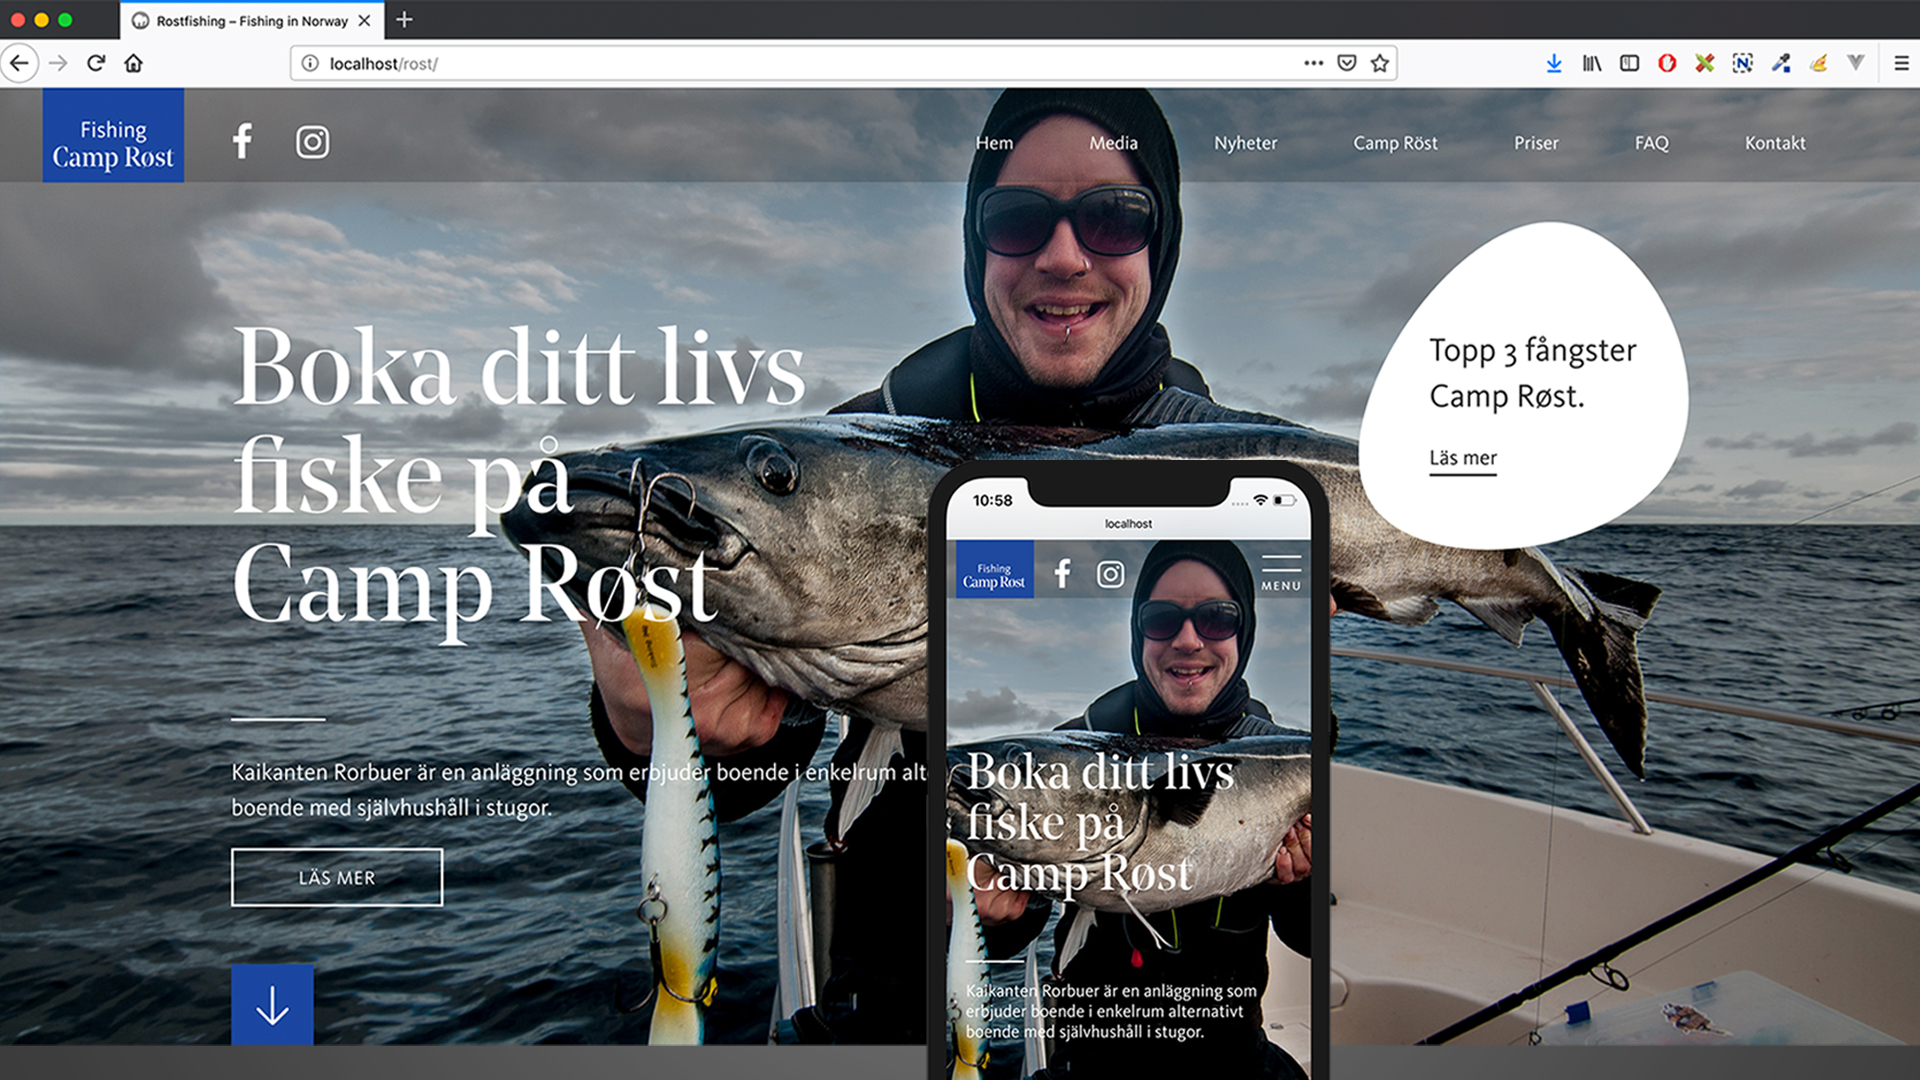Click the phone mockup localhost address

[1128, 524]
